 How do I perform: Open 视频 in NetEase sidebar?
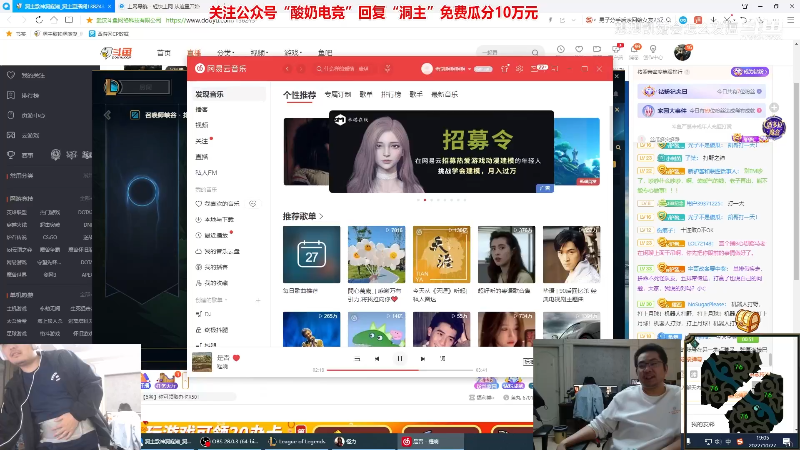tap(202, 125)
